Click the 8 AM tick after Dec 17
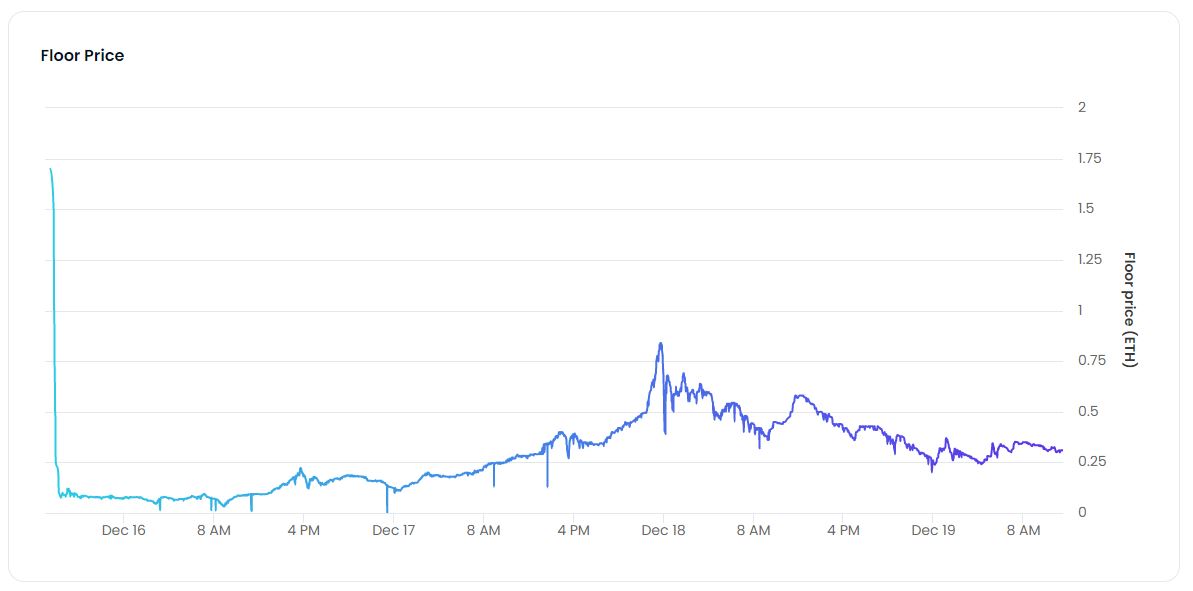Screen dimensions: 1193x591 (483, 530)
